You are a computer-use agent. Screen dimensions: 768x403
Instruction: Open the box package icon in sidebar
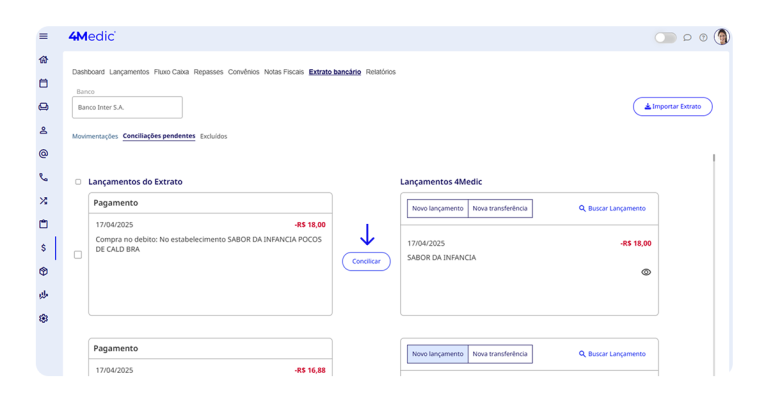pyautogui.click(x=43, y=272)
